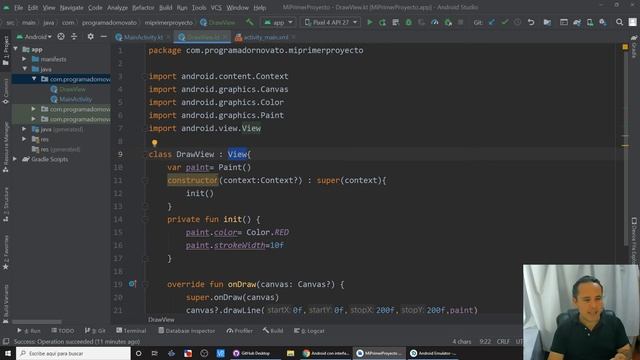Expand the Gradle Scripts node
640x360 pixels.
pyautogui.click(x=15, y=159)
